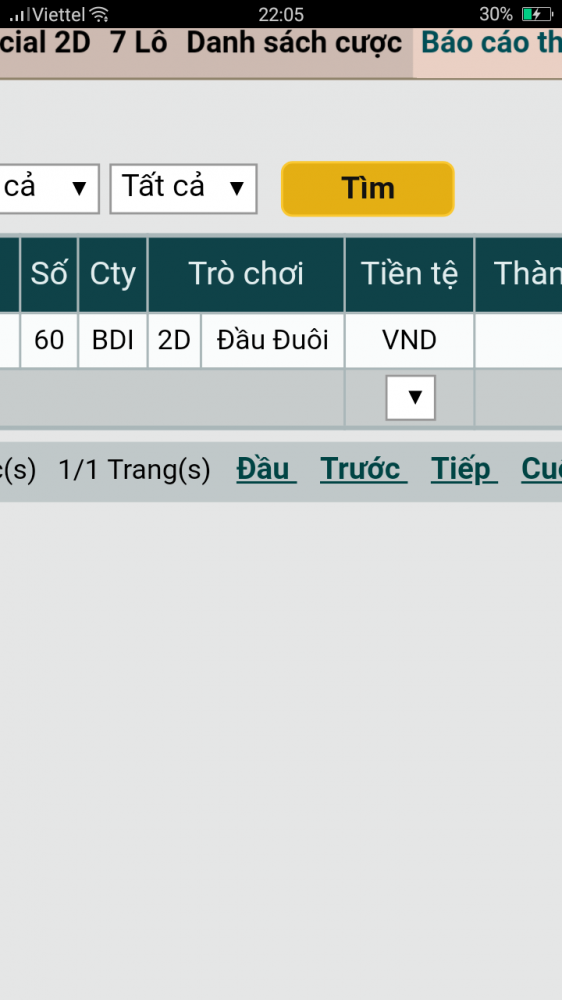The width and height of the screenshot is (562, 1000).
Task: Tap the Wi-Fi status icon
Action: click(99, 14)
